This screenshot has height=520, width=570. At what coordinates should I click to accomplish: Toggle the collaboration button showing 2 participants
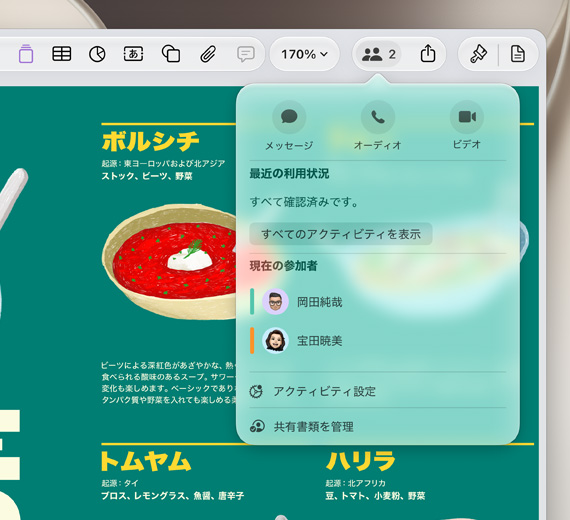(378, 54)
